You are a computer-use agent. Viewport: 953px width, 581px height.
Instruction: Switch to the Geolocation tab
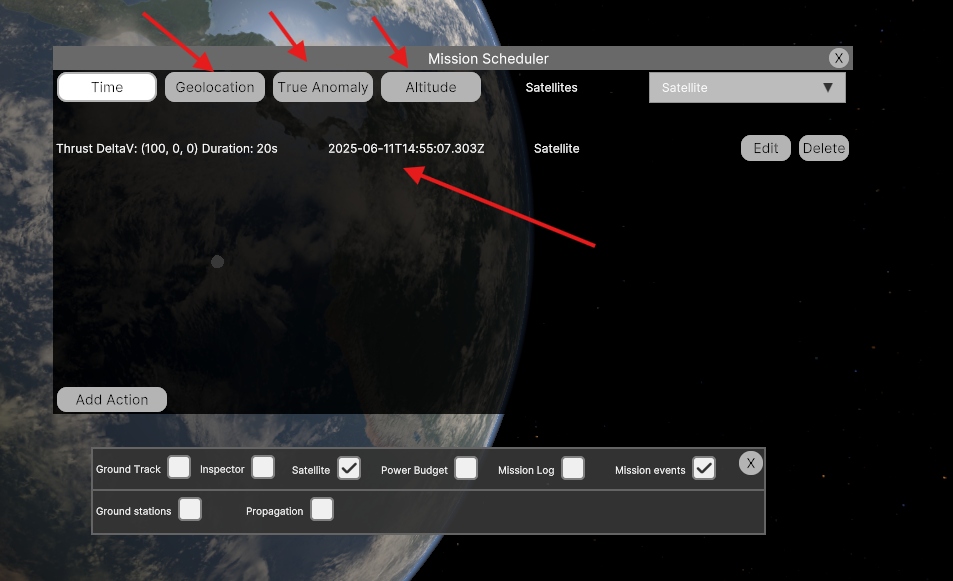[x=215, y=87]
